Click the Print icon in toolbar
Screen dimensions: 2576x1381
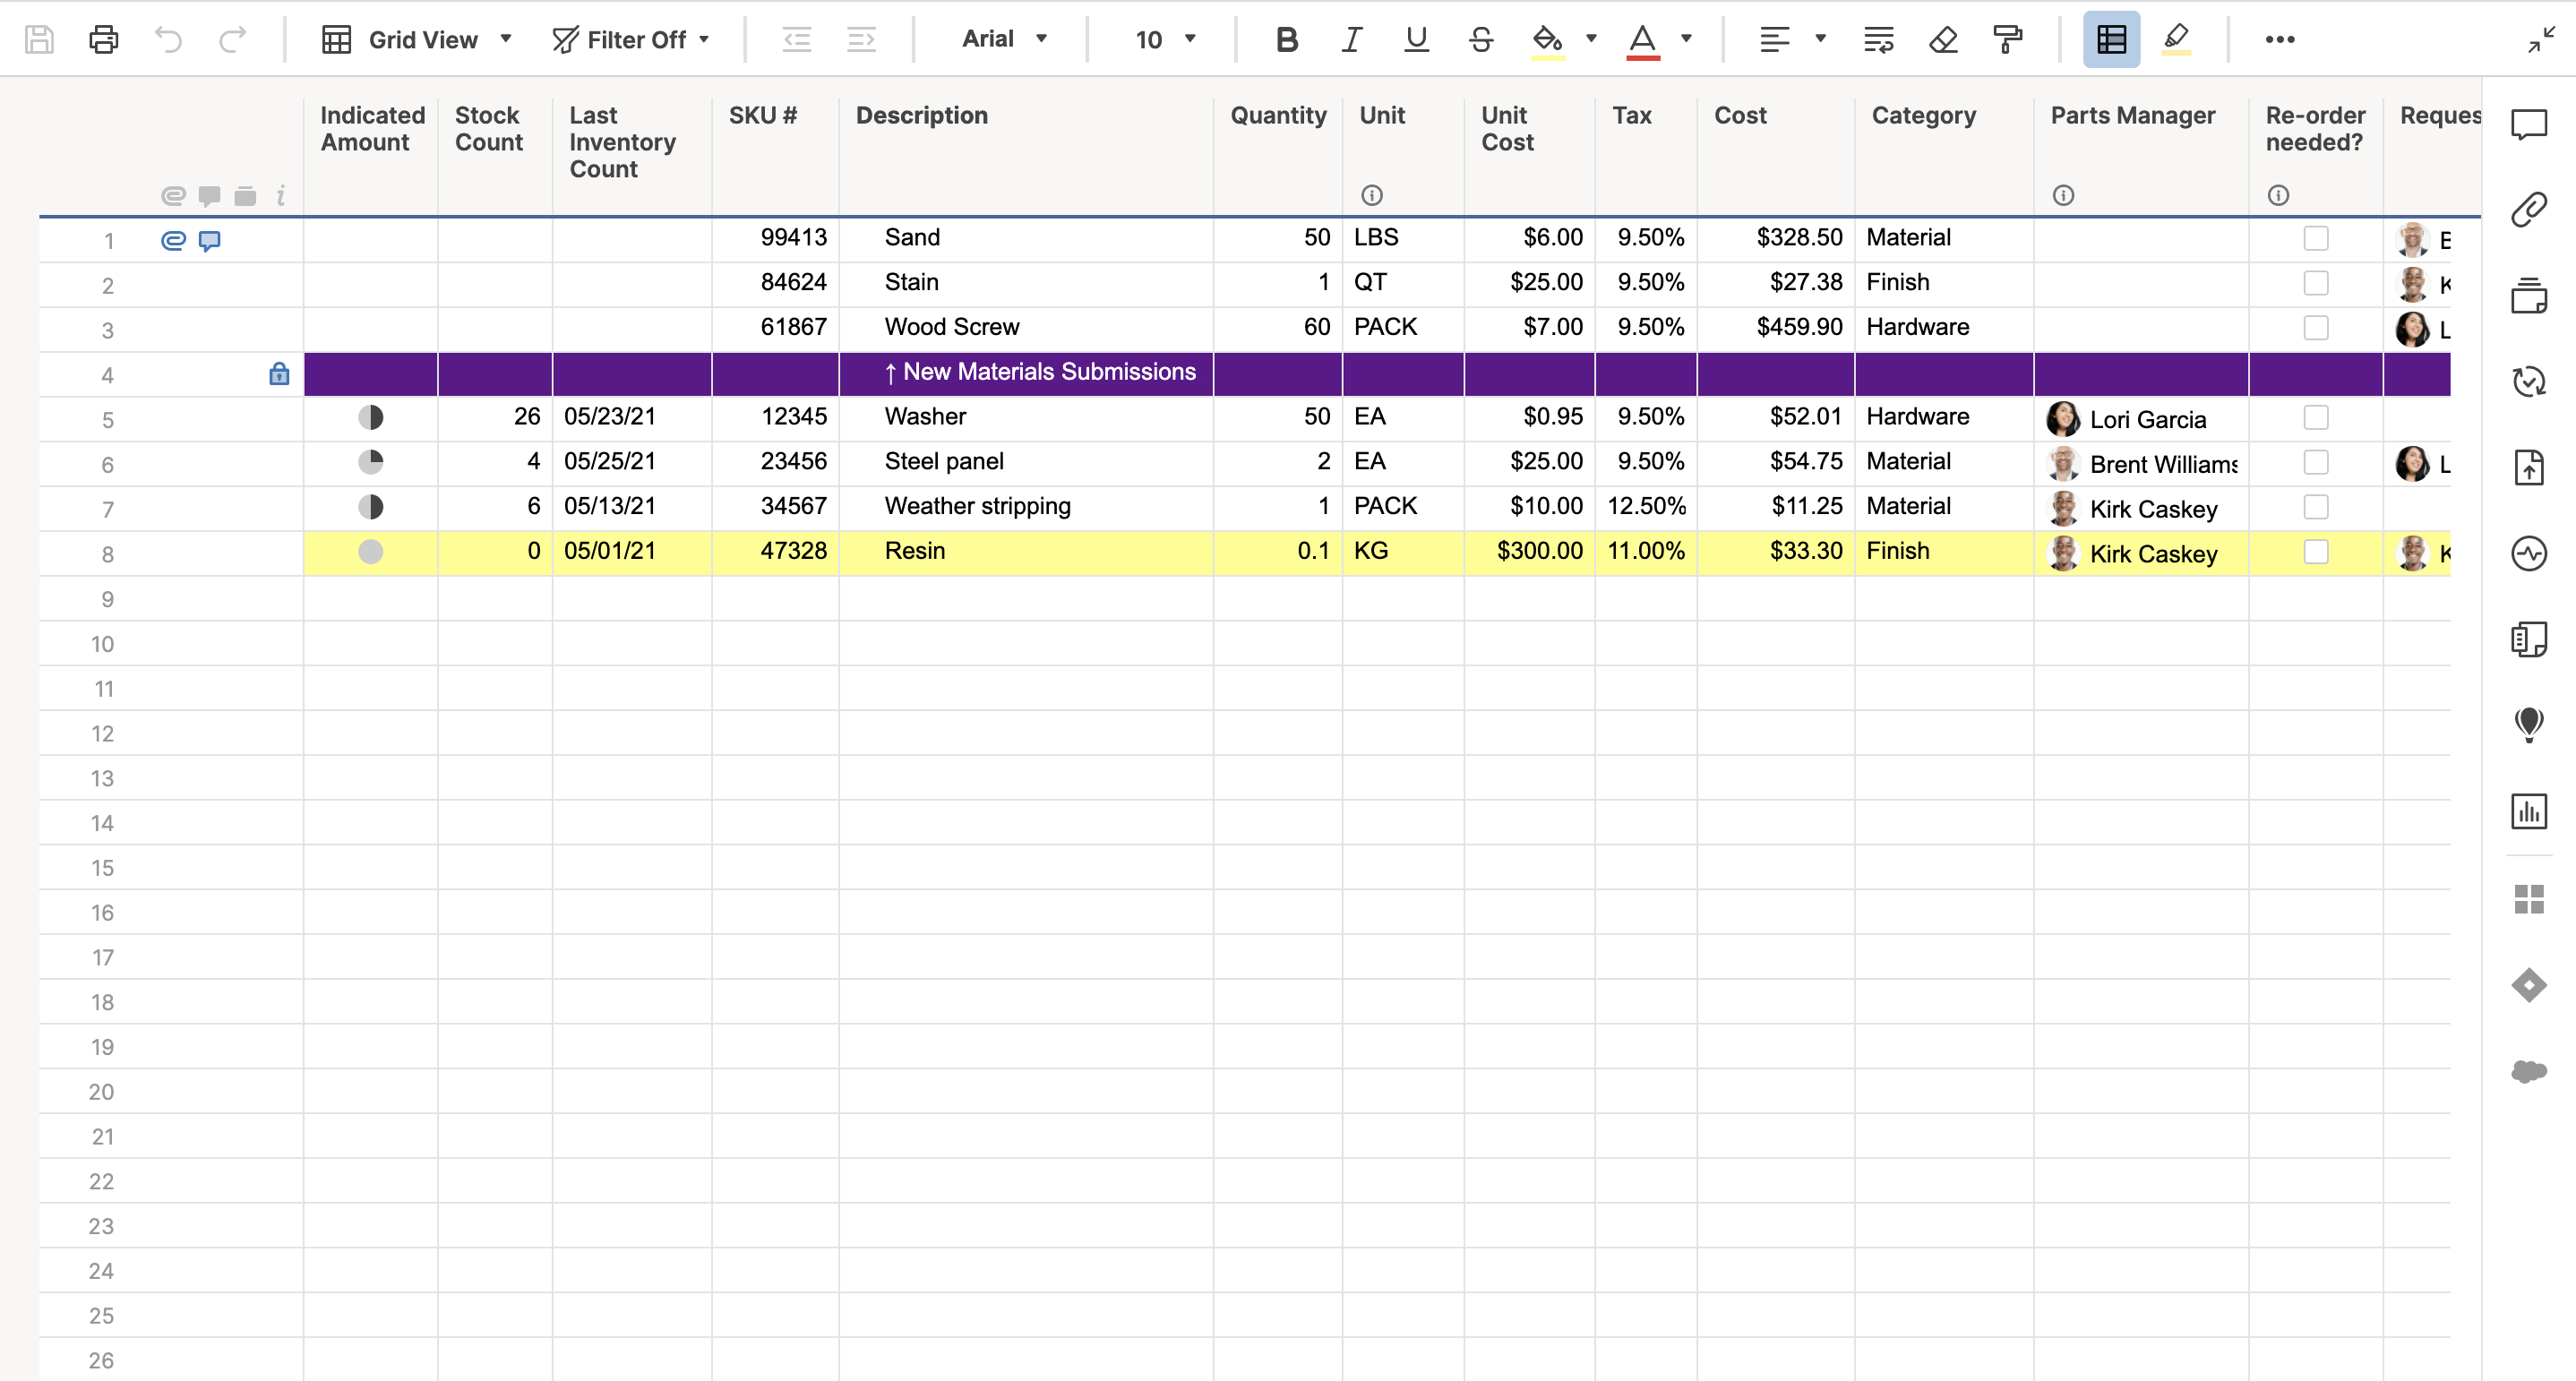[103, 40]
